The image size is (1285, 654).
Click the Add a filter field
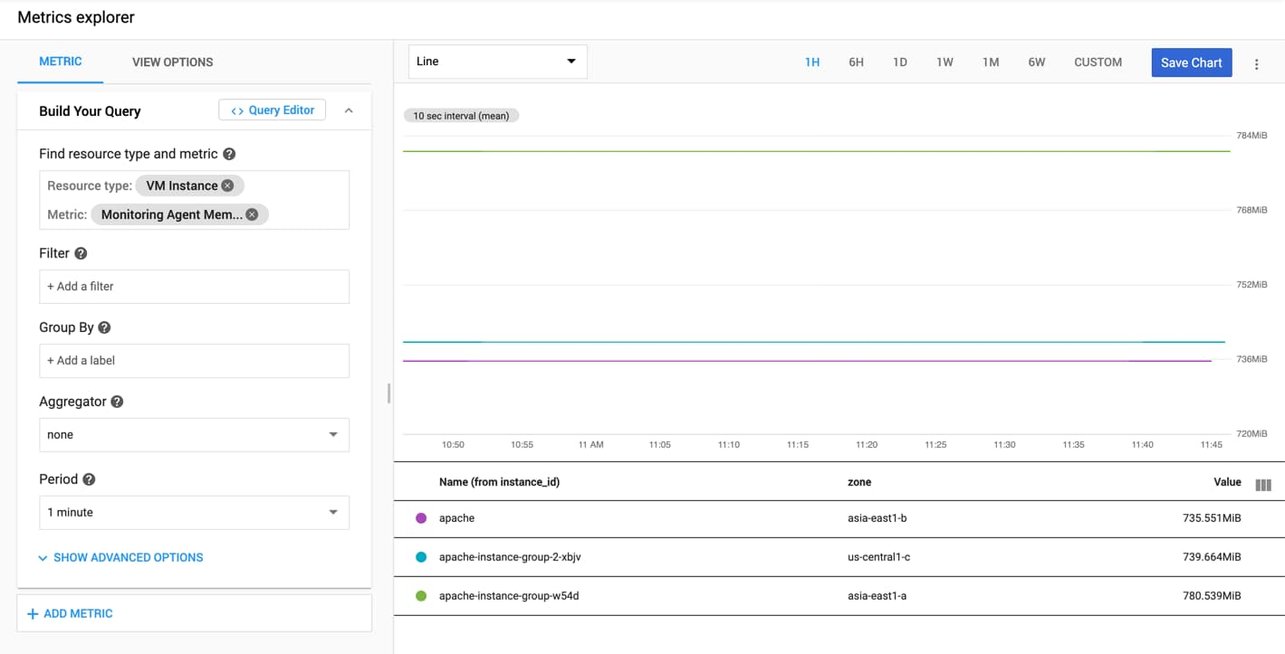(194, 286)
